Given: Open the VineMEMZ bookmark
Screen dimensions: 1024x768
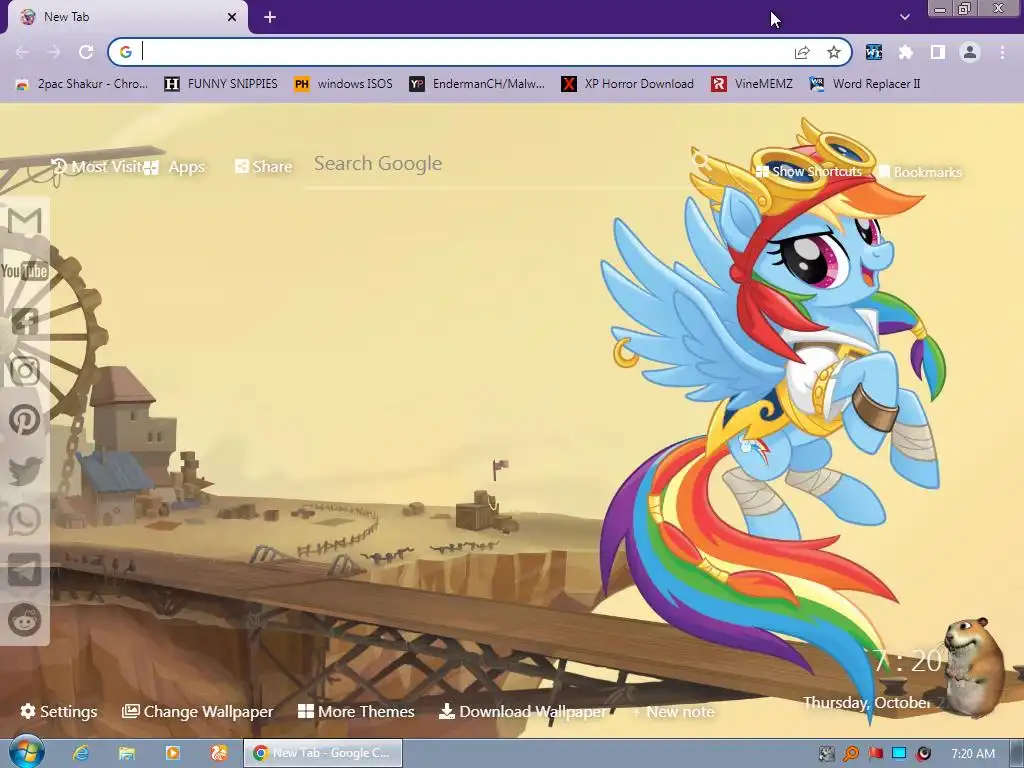Looking at the screenshot, I should click(x=752, y=84).
